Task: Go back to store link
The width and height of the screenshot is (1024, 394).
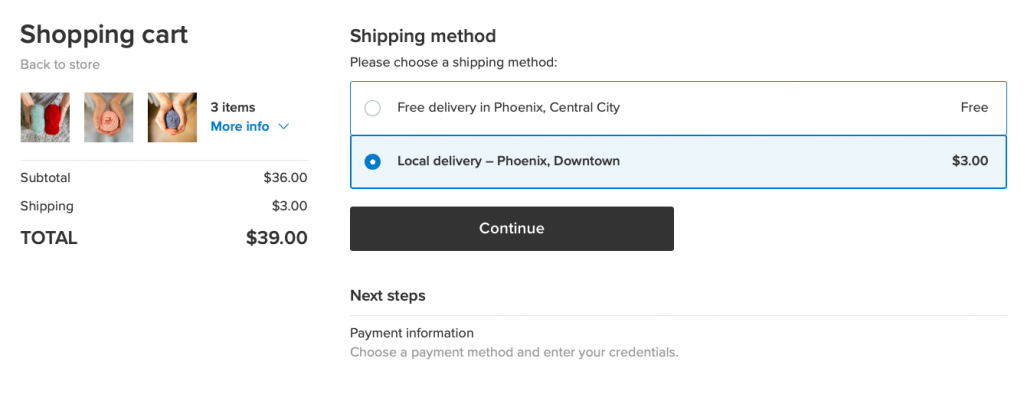Action: pyautogui.click(x=60, y=65)
